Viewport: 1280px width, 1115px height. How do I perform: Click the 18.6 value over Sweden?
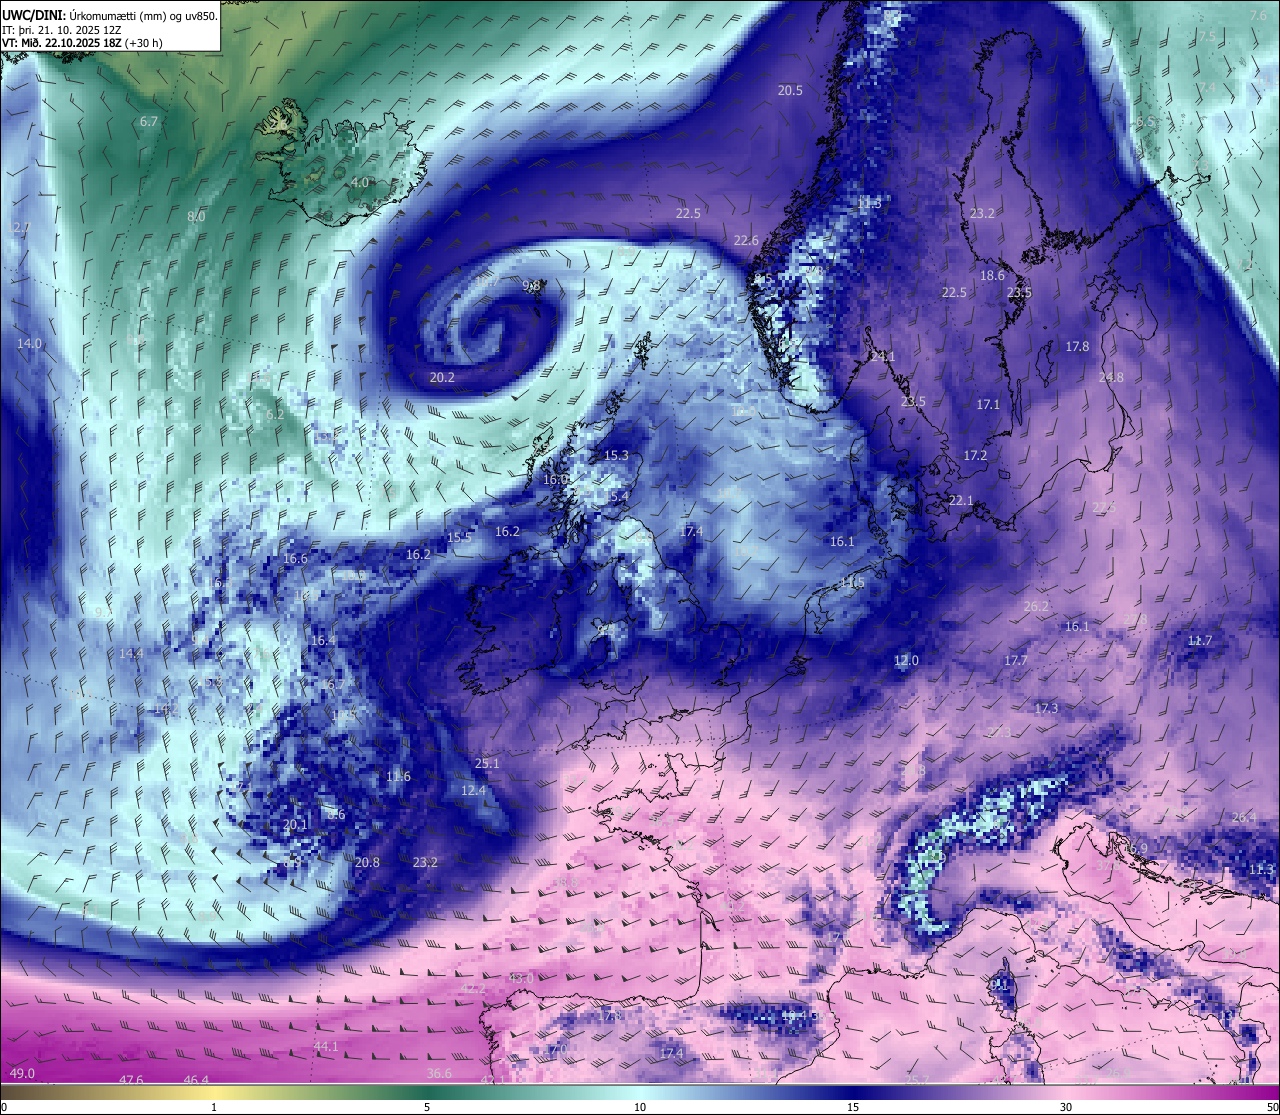click(x=992, y=275)
